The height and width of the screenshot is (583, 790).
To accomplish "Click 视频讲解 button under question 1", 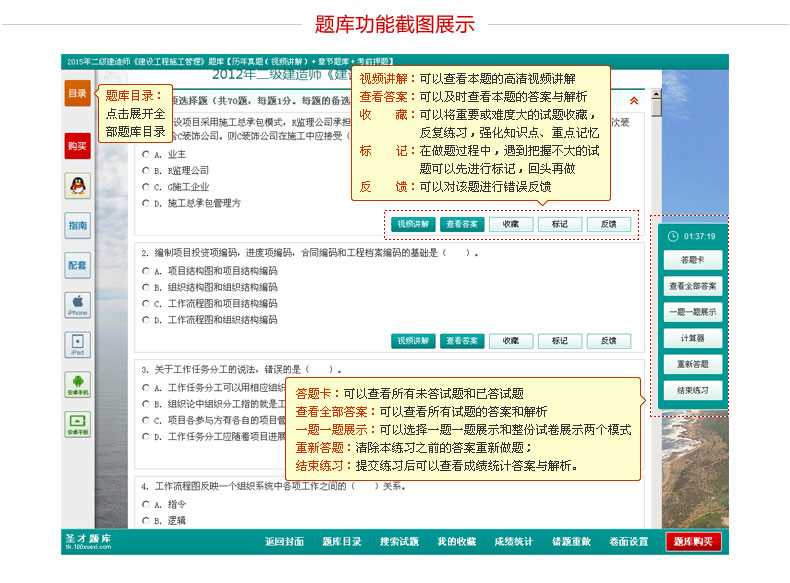I will click(x=412, y=224).
